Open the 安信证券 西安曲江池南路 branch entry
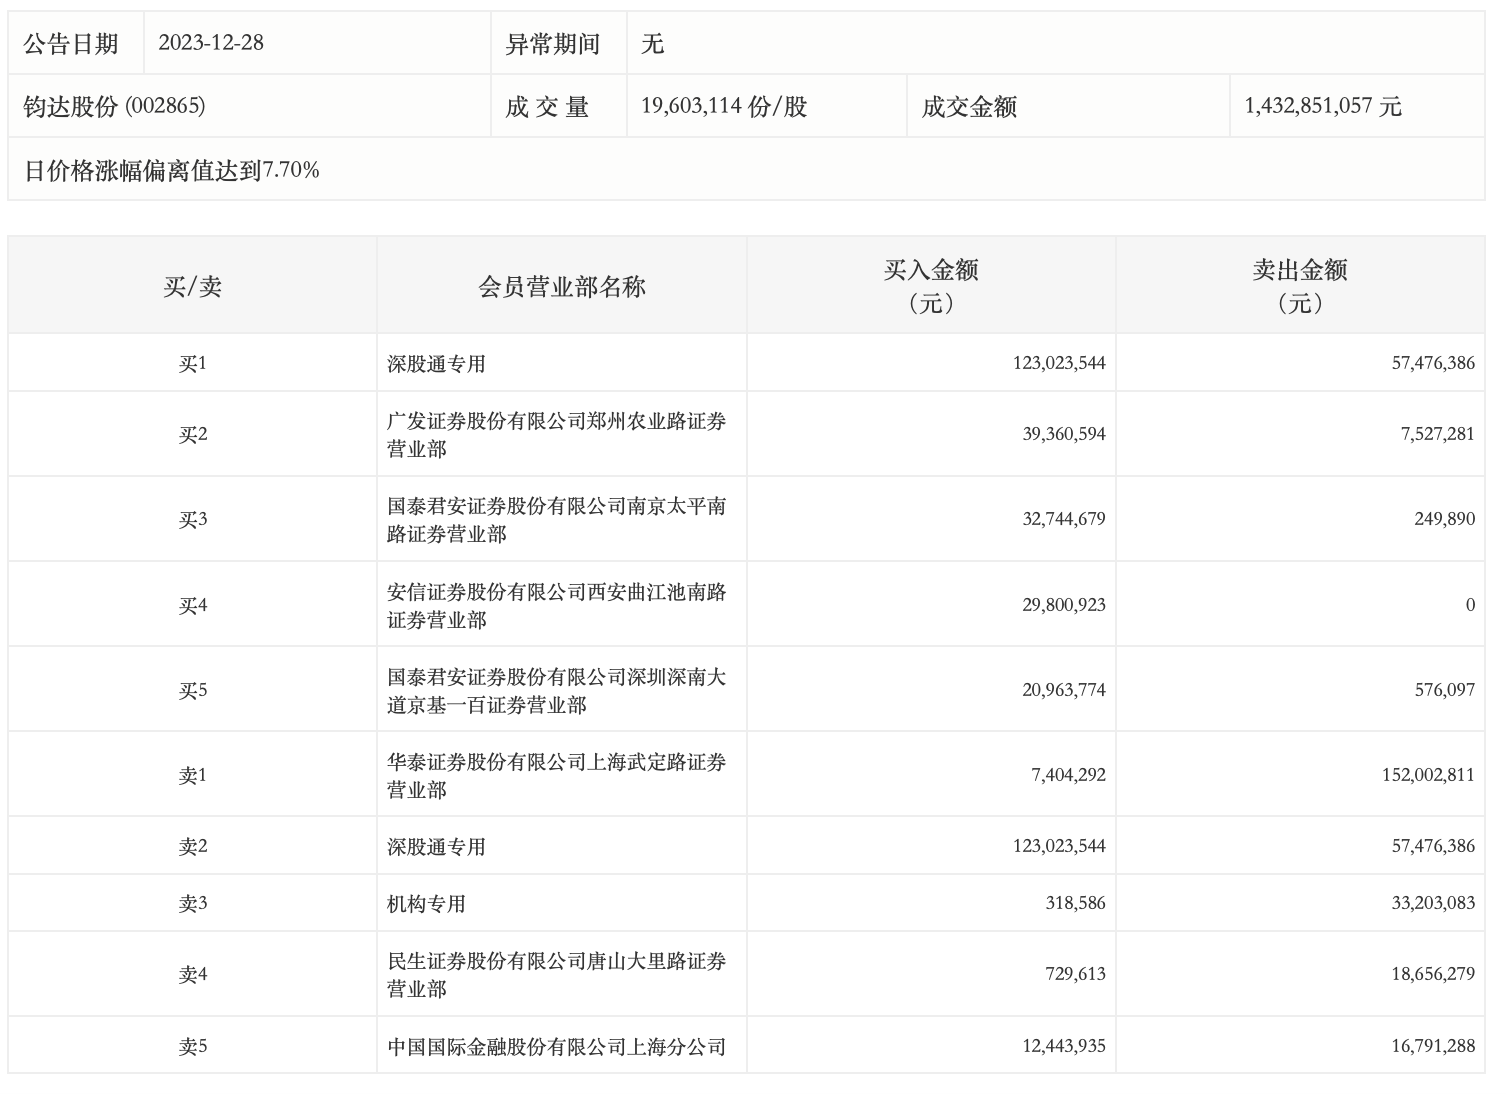 point(556,605)
